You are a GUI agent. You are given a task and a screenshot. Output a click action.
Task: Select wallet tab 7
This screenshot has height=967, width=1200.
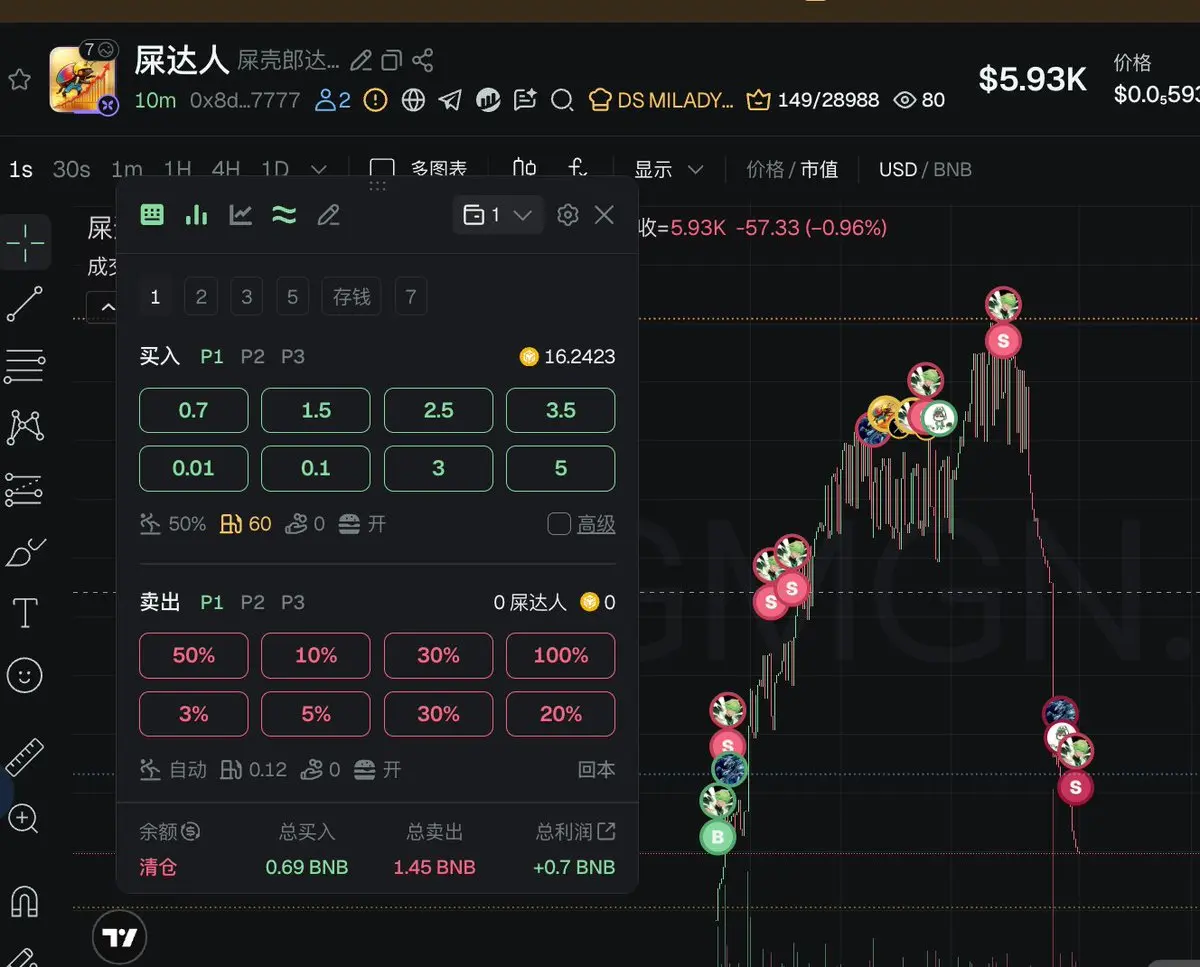point(411,297)
